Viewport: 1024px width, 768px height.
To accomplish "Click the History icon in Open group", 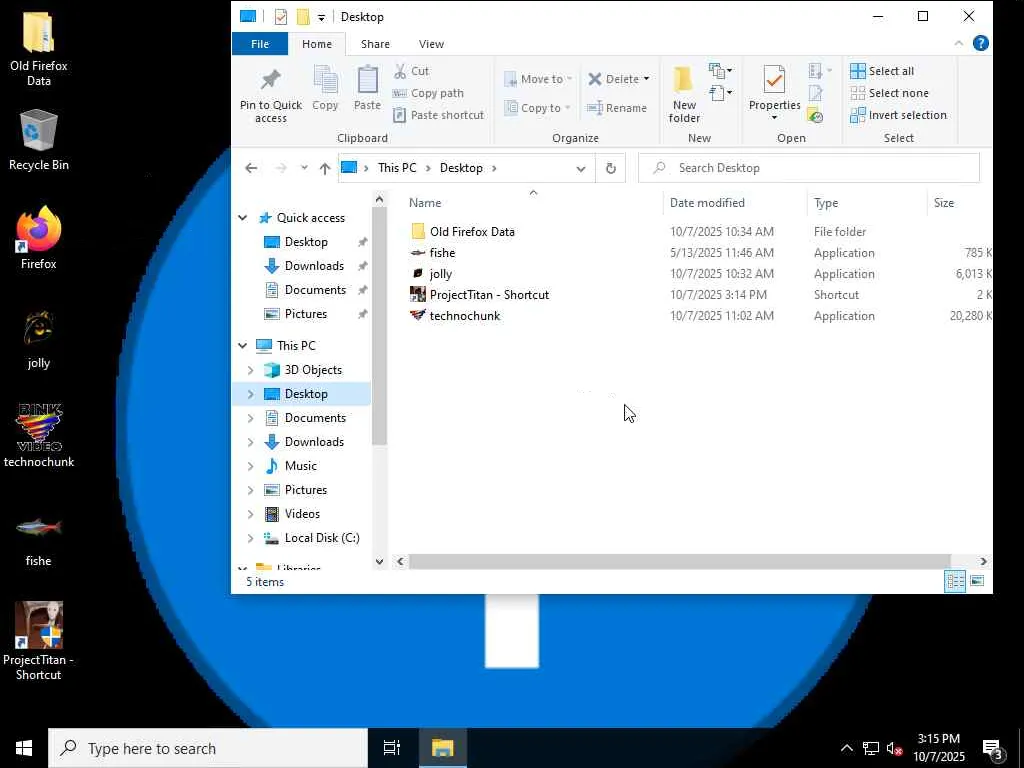I will click(x=815, y=116).
